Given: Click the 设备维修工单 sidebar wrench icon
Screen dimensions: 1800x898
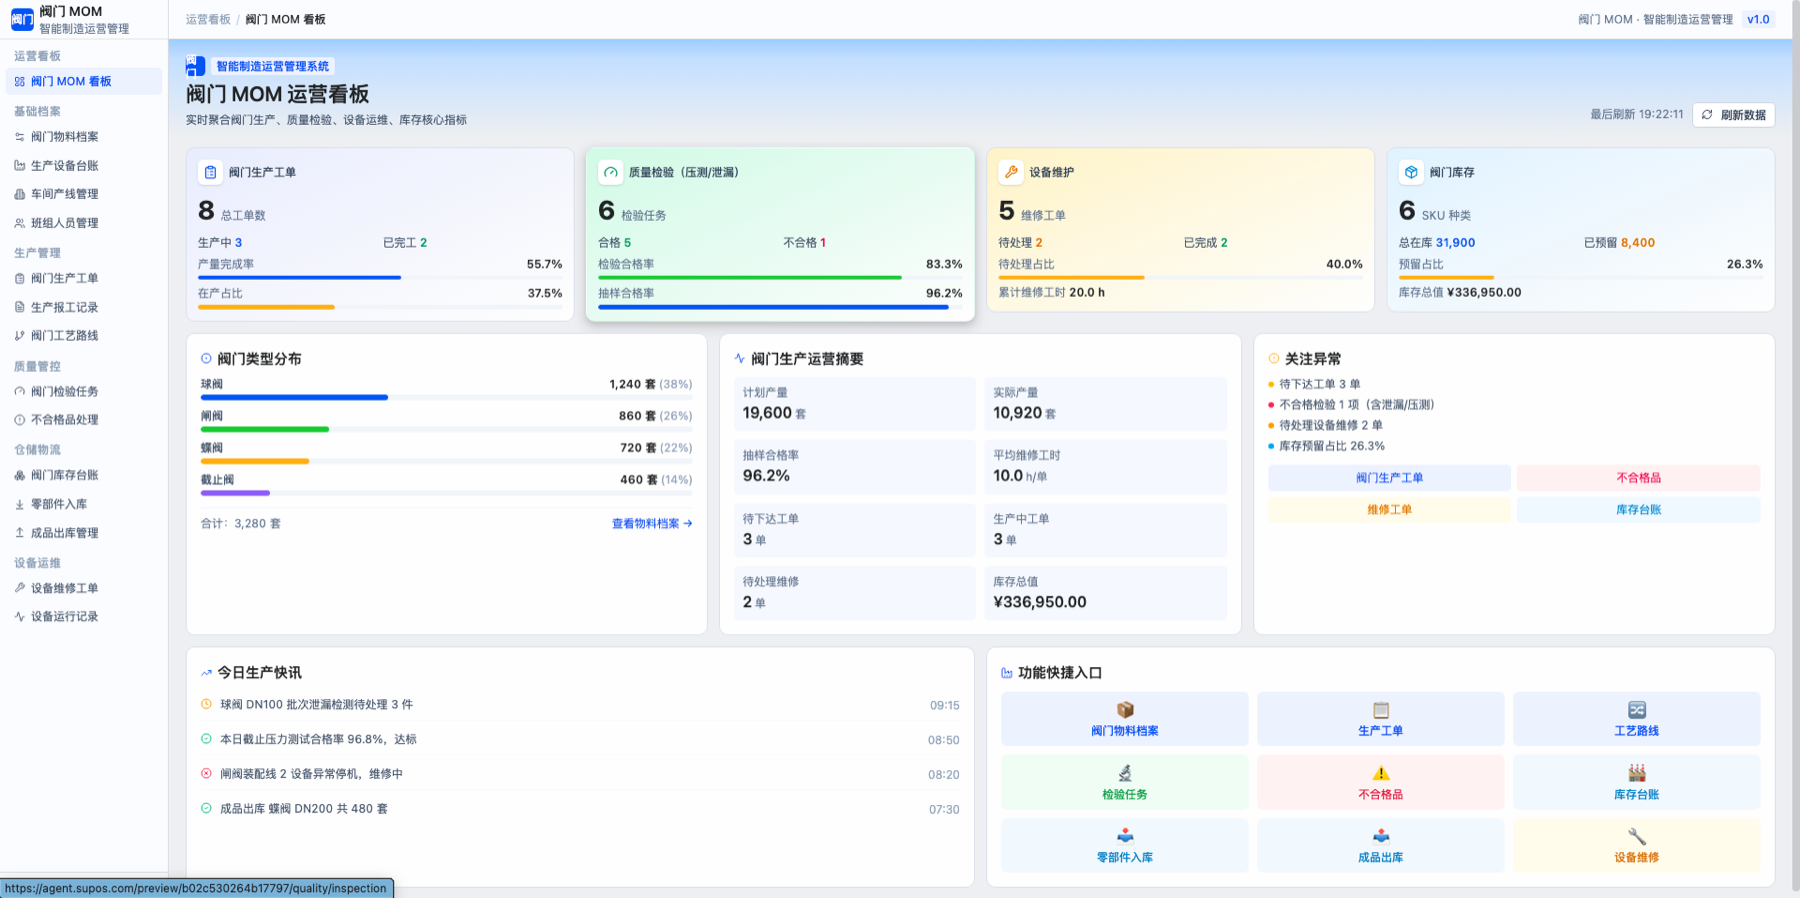Looking at the screenshot, I should 20,588.
